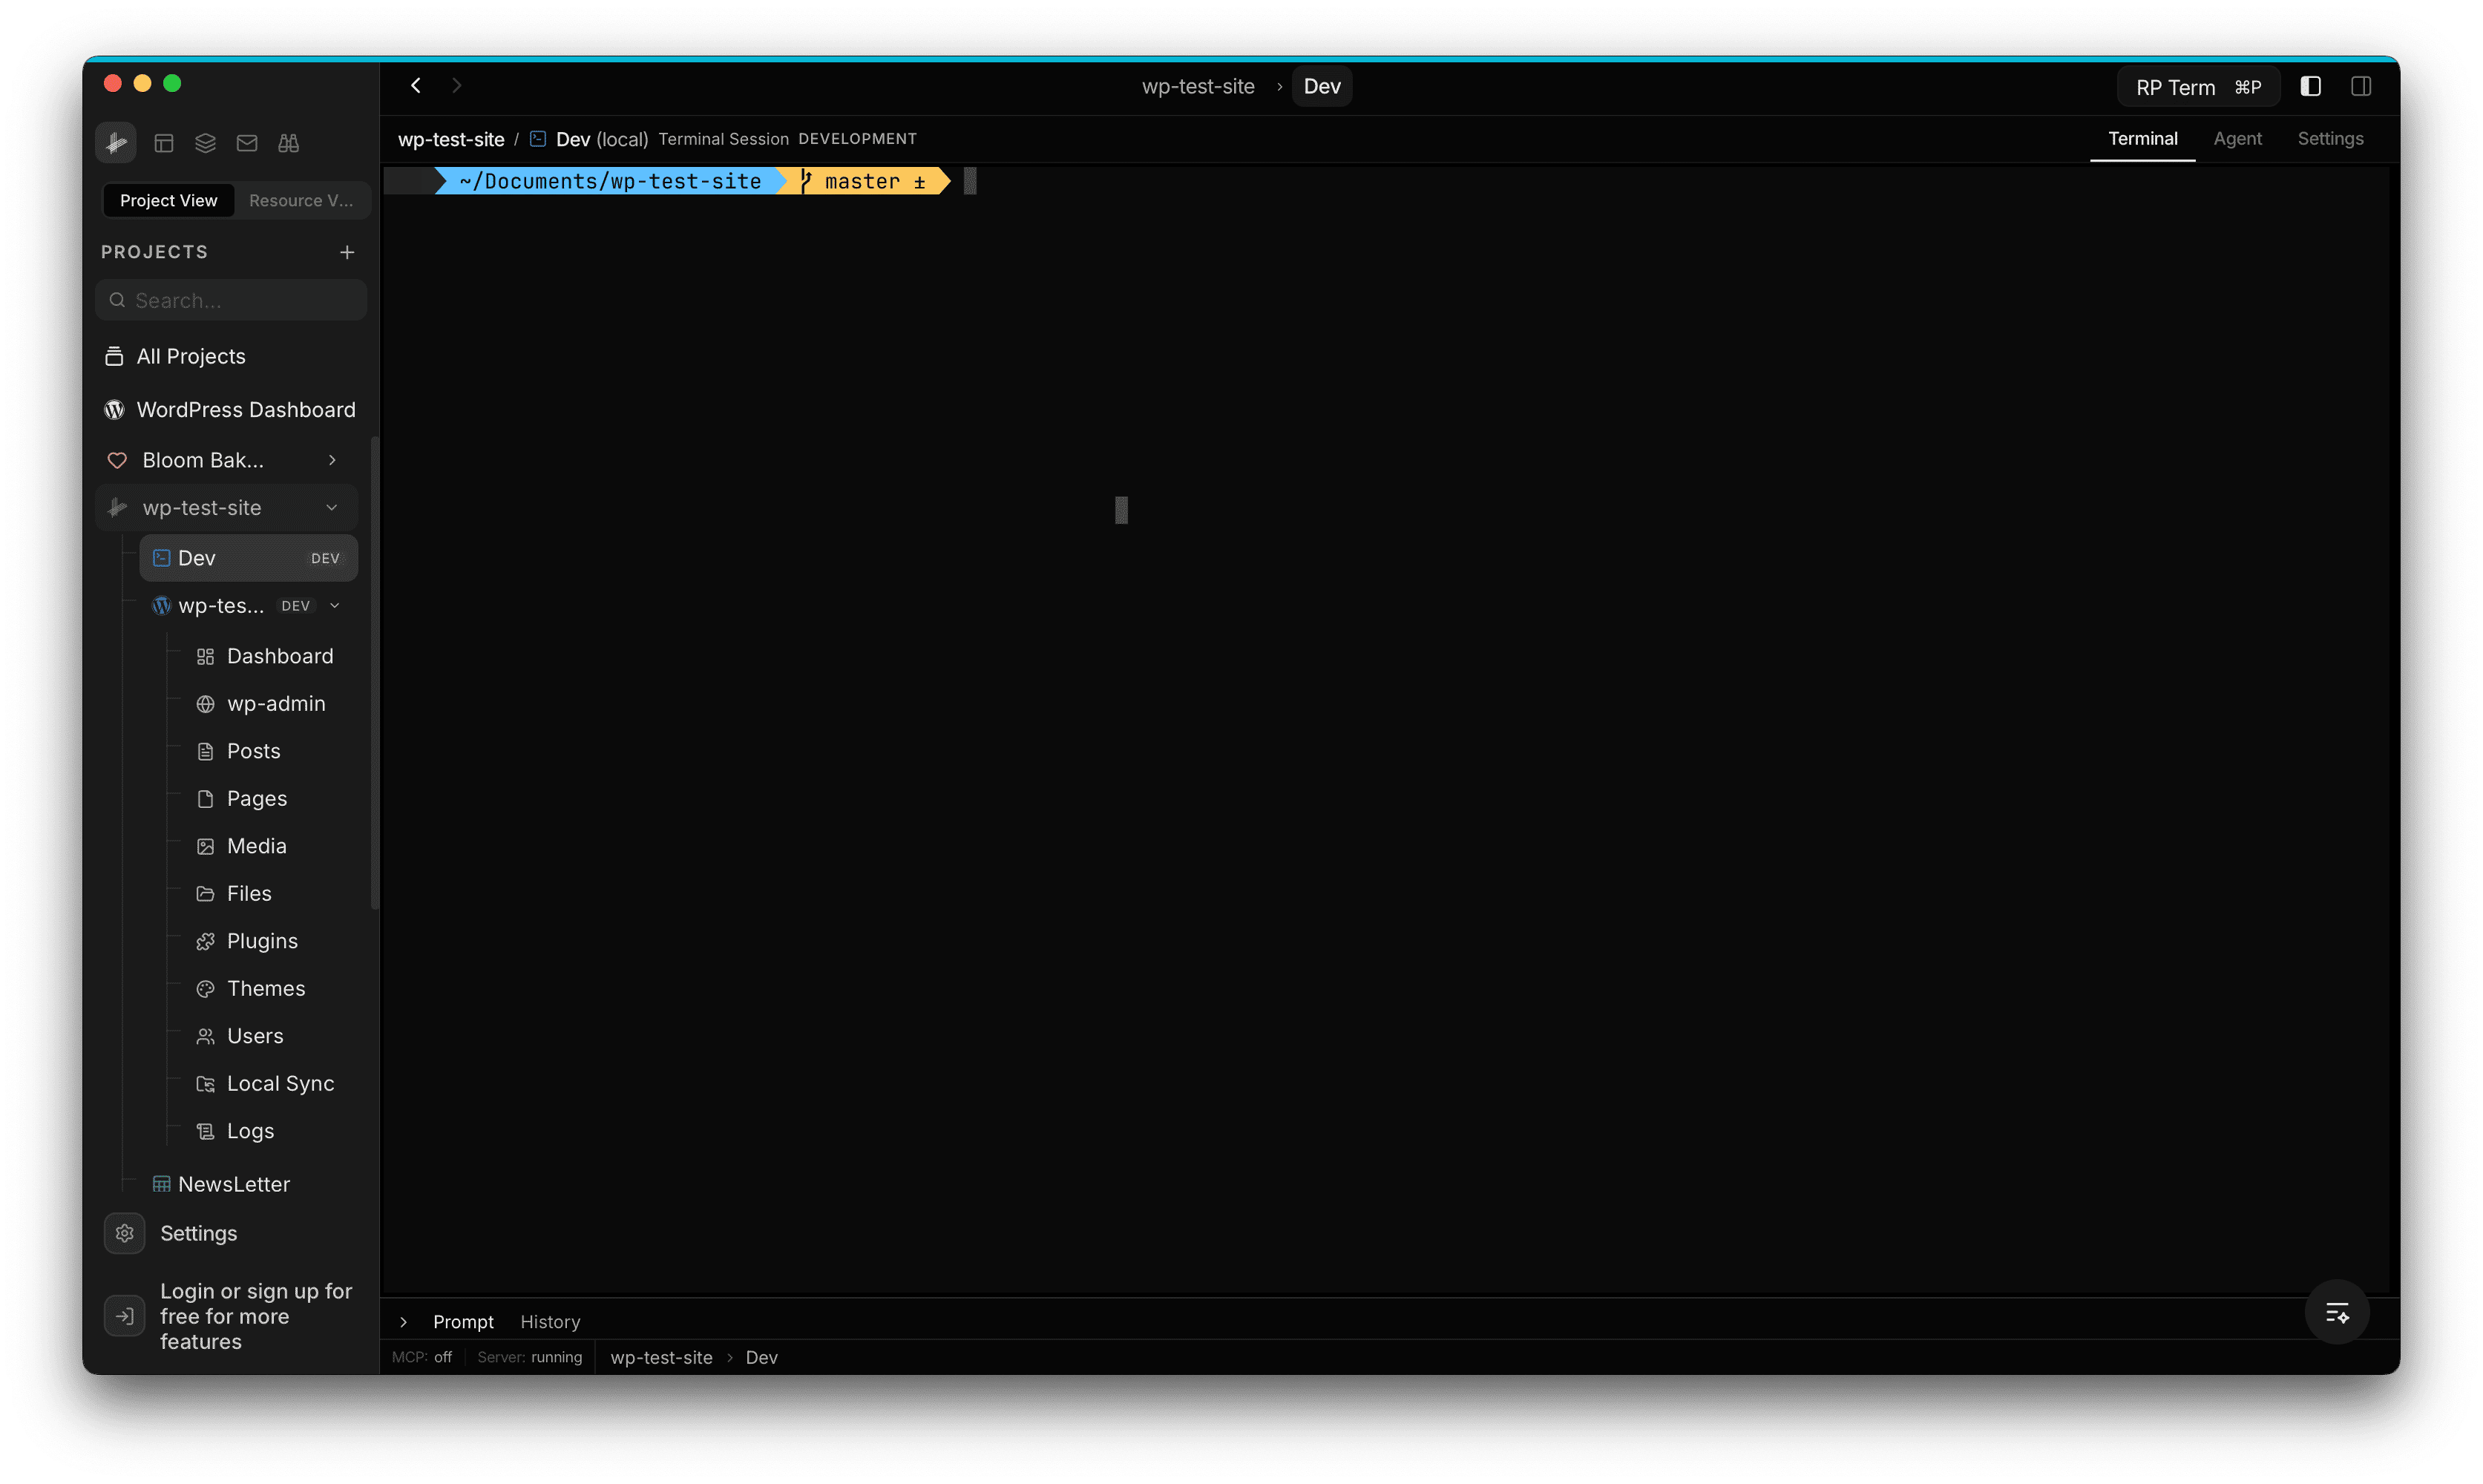Click the plus icon beside PROJECTS
Viewport: 2483px width, 1484px height.
pyautogui.click(x=347, y=252)
